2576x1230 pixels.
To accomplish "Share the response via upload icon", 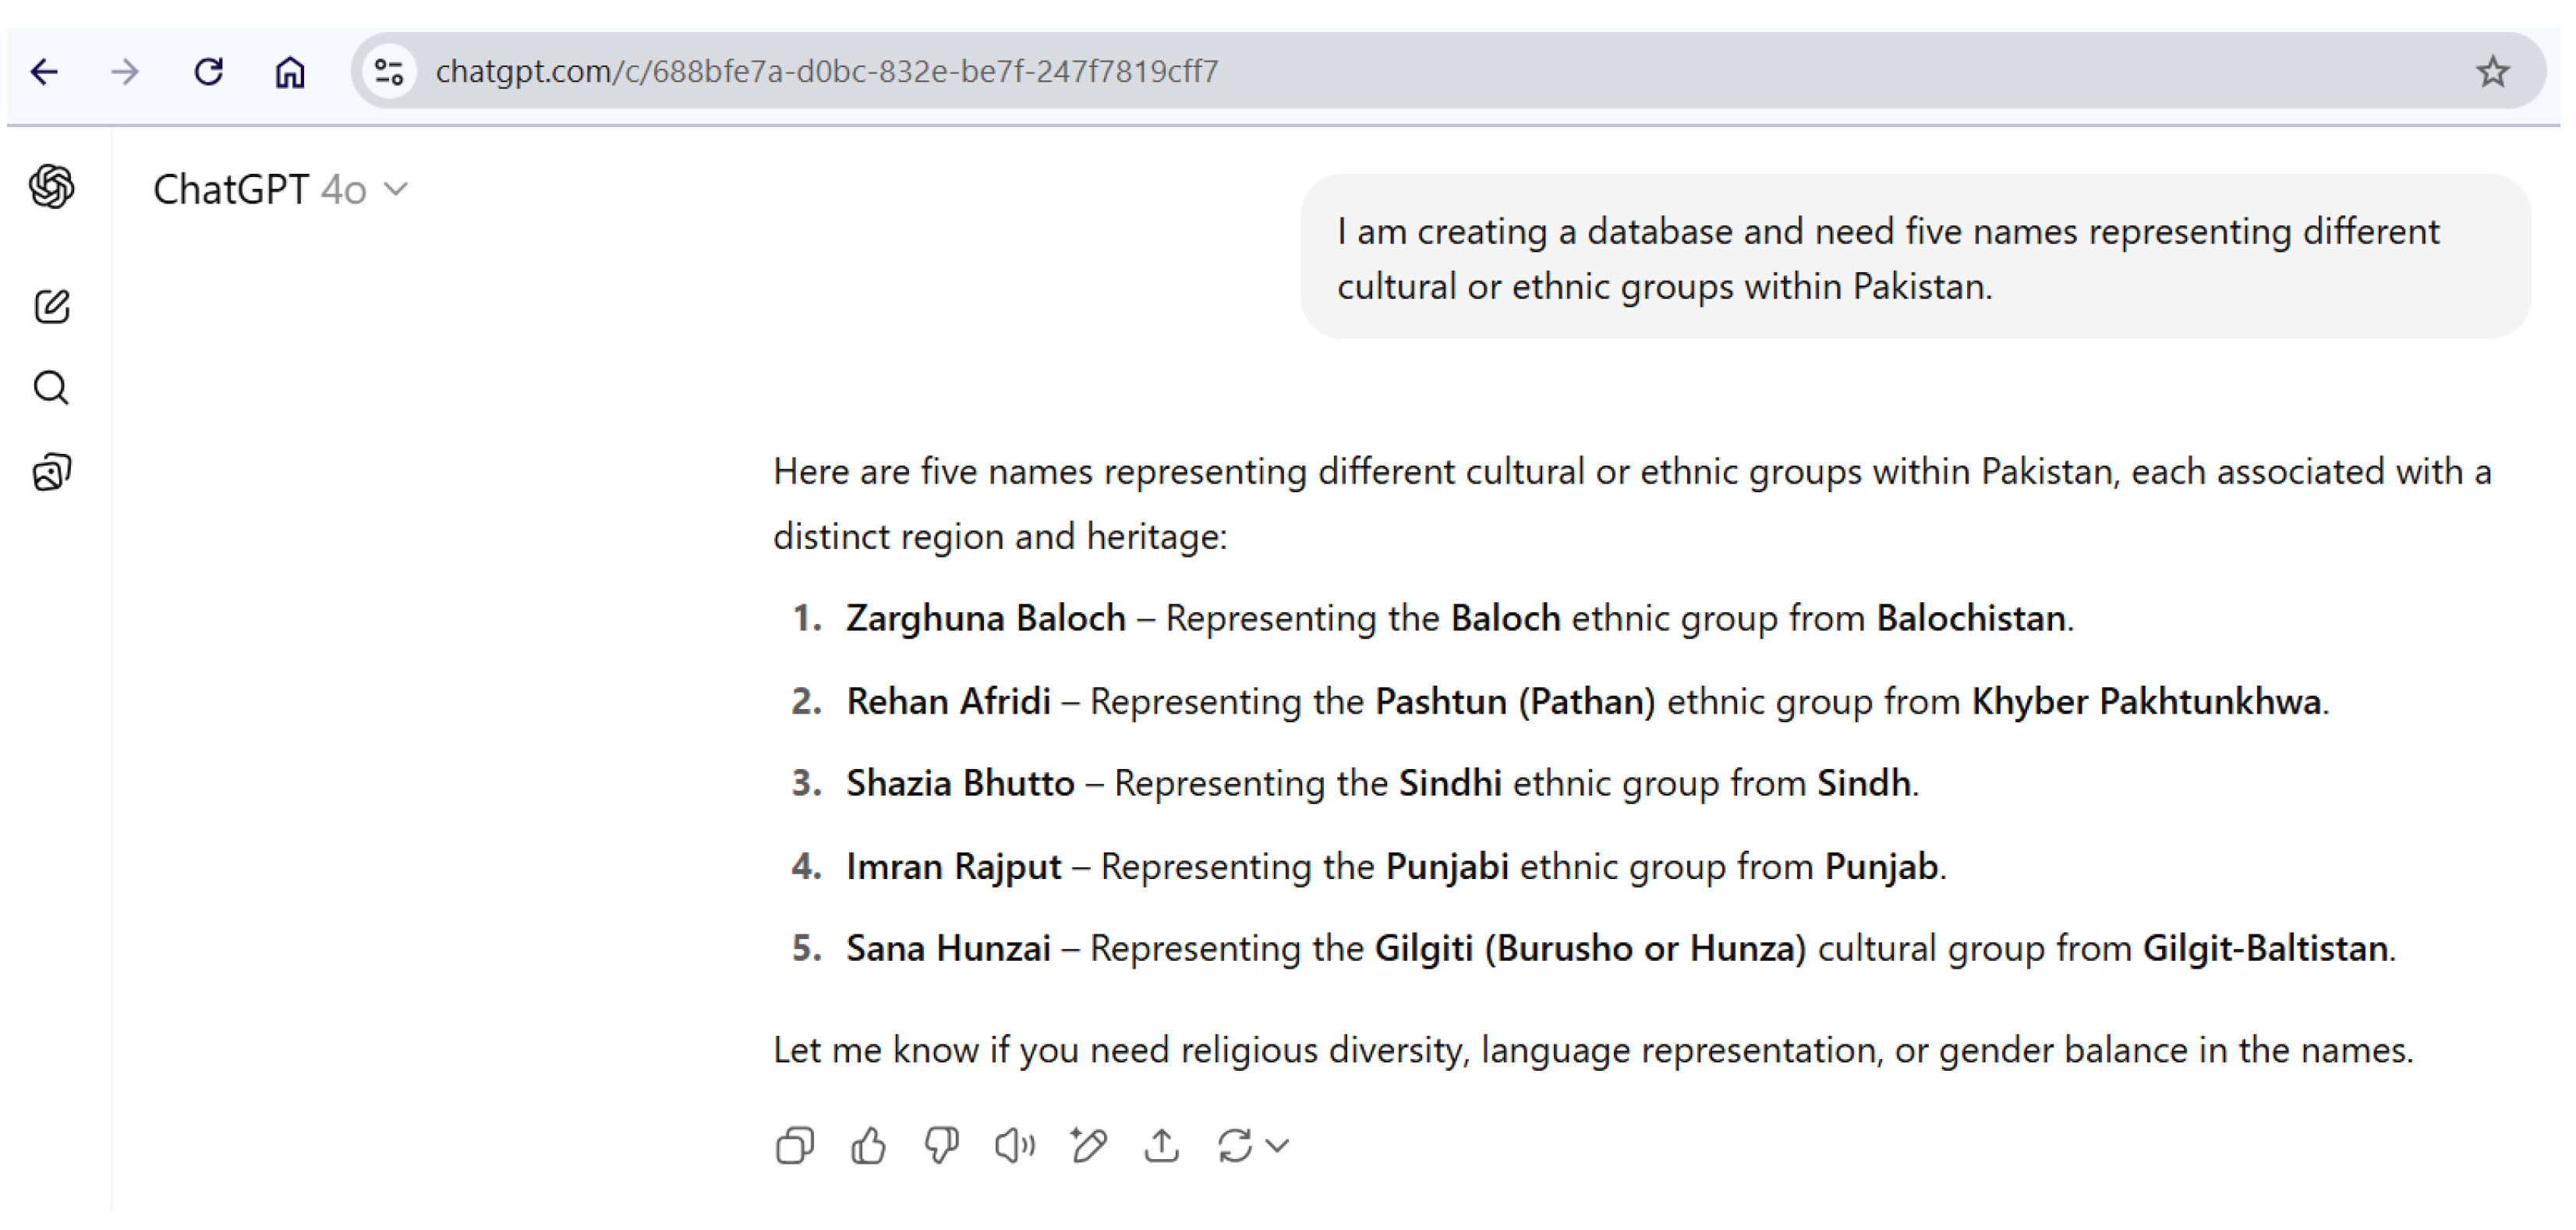I will pos(1161,1146).
